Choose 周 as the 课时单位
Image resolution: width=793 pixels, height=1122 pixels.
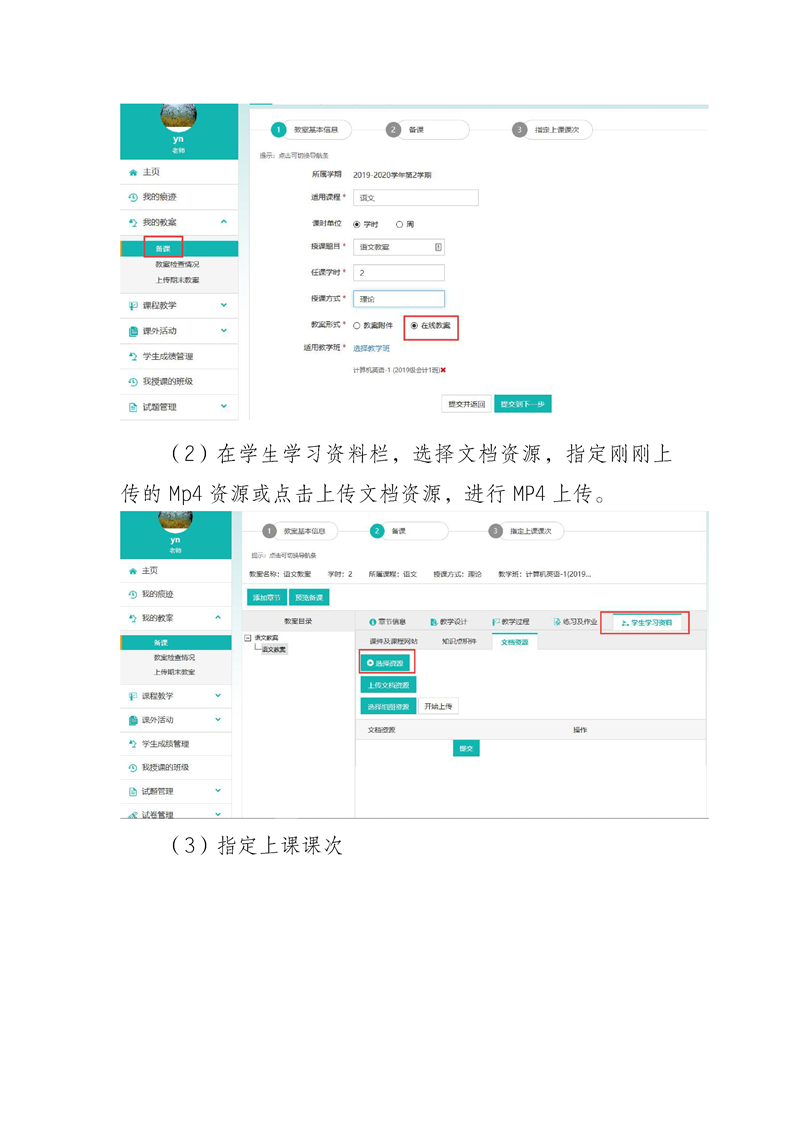click(399, 224)
